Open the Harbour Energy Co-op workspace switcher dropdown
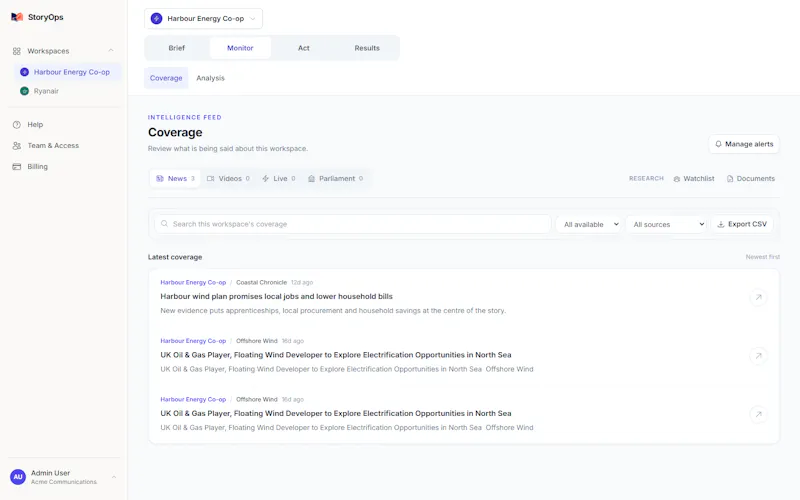This screenshot has height=500, width=800. pos(204,18)
